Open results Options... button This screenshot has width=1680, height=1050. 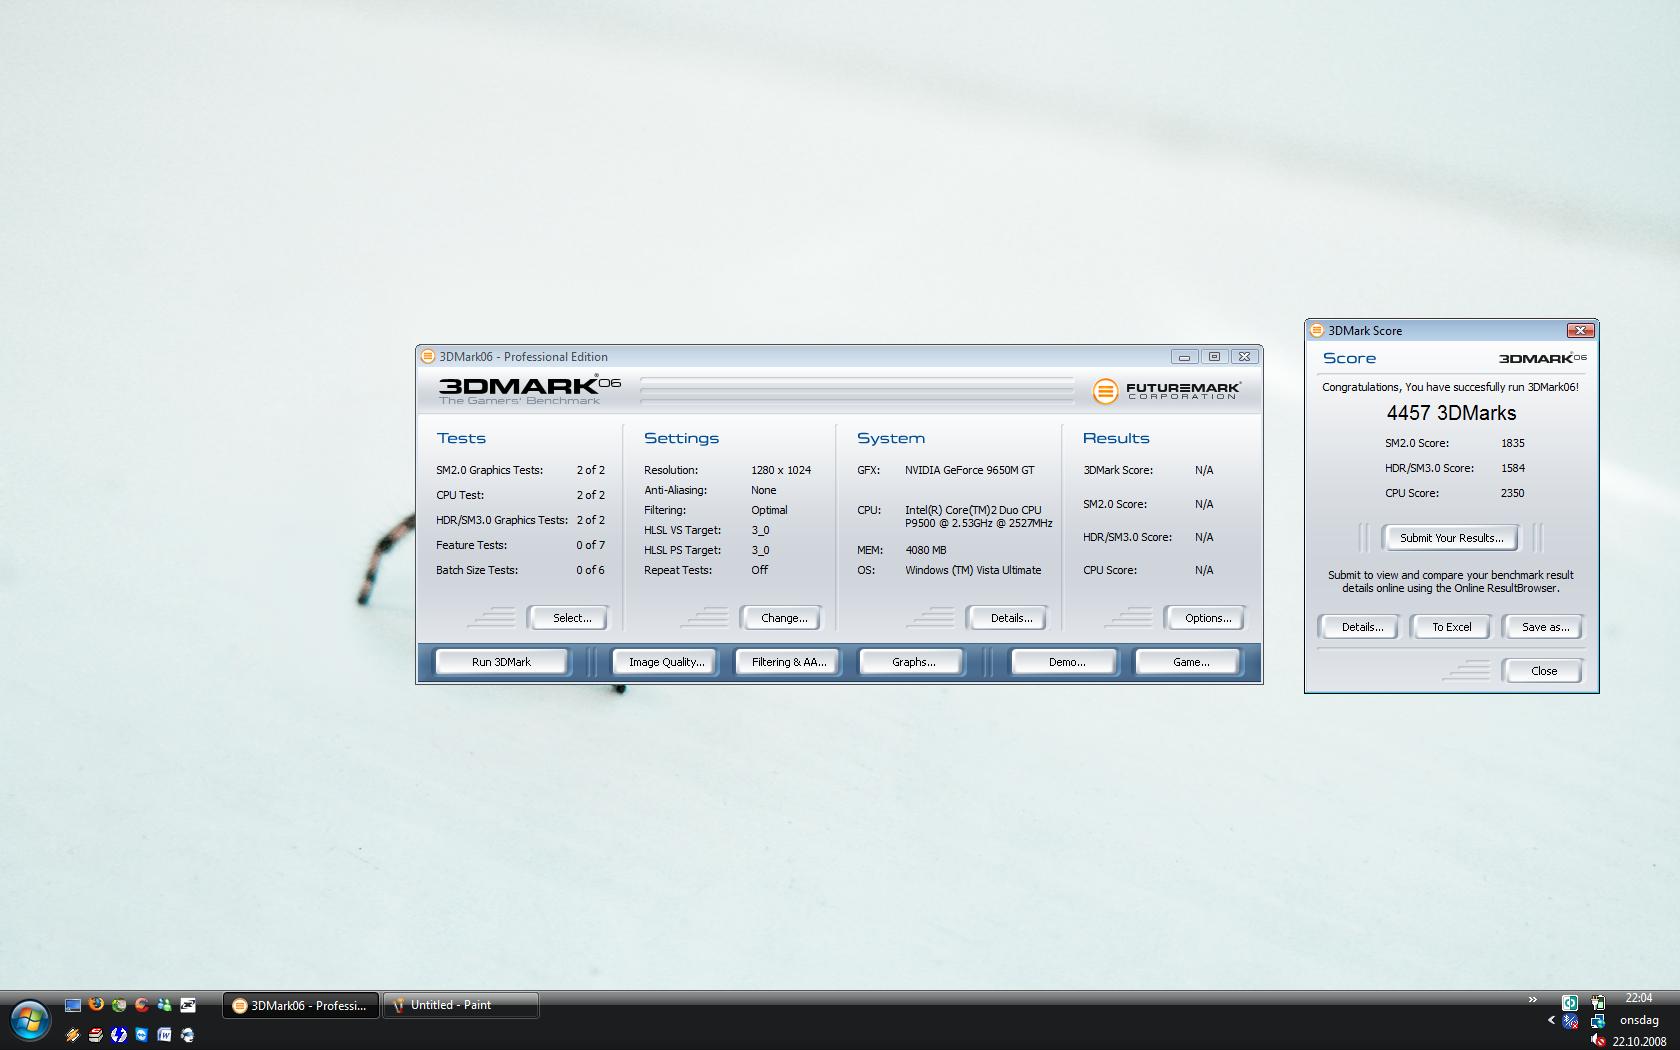click(x=1205, y=618)
